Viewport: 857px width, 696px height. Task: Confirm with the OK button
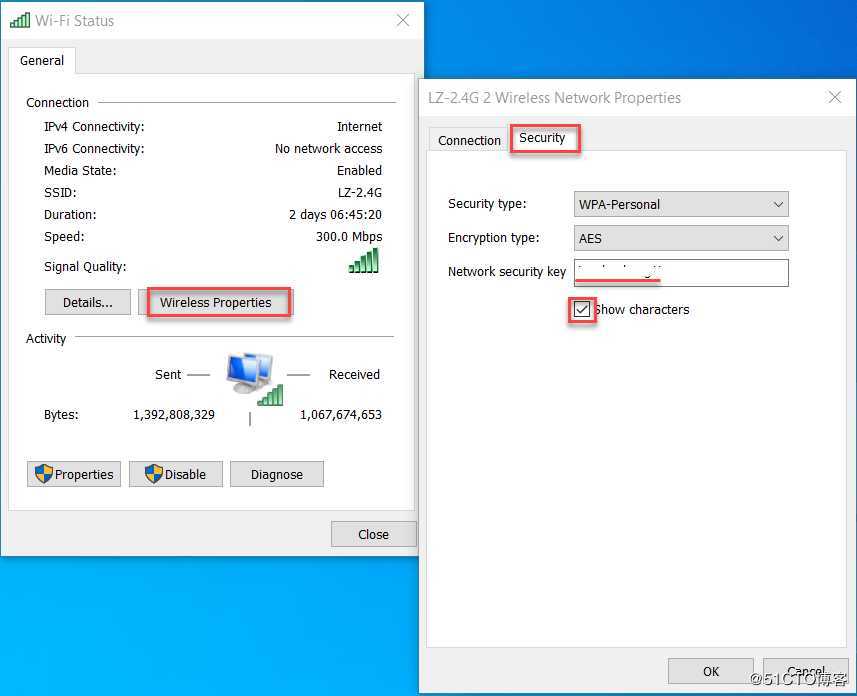711,671
